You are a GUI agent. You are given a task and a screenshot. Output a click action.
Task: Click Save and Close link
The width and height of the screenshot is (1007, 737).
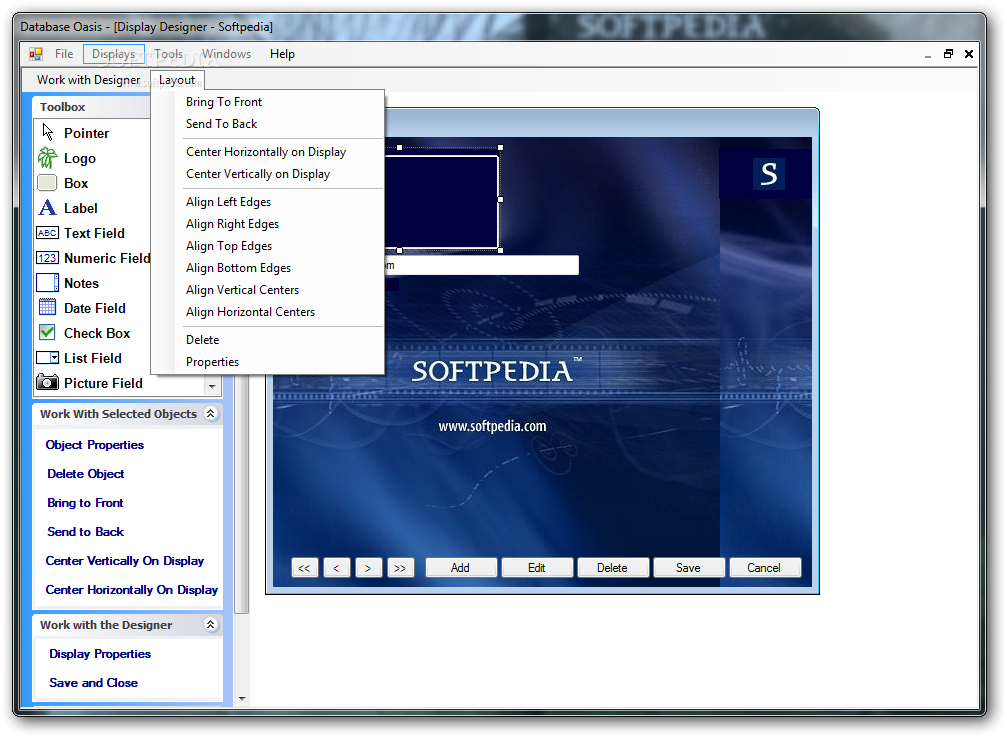[93, 682]
